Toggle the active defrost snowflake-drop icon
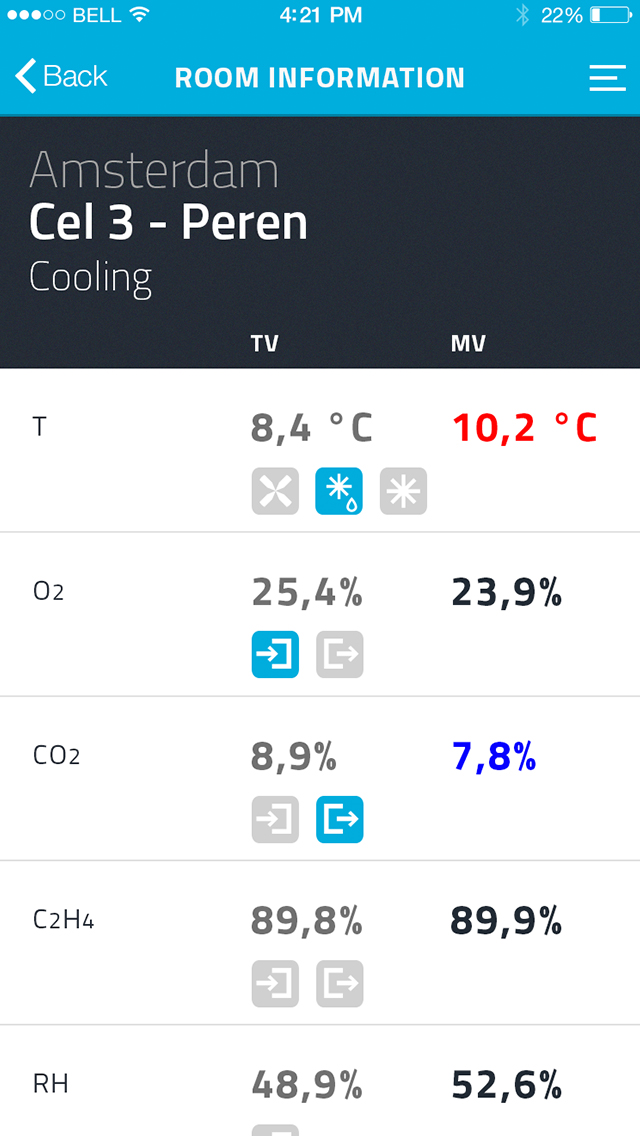The image size is (640, 1136). point(339,491)
